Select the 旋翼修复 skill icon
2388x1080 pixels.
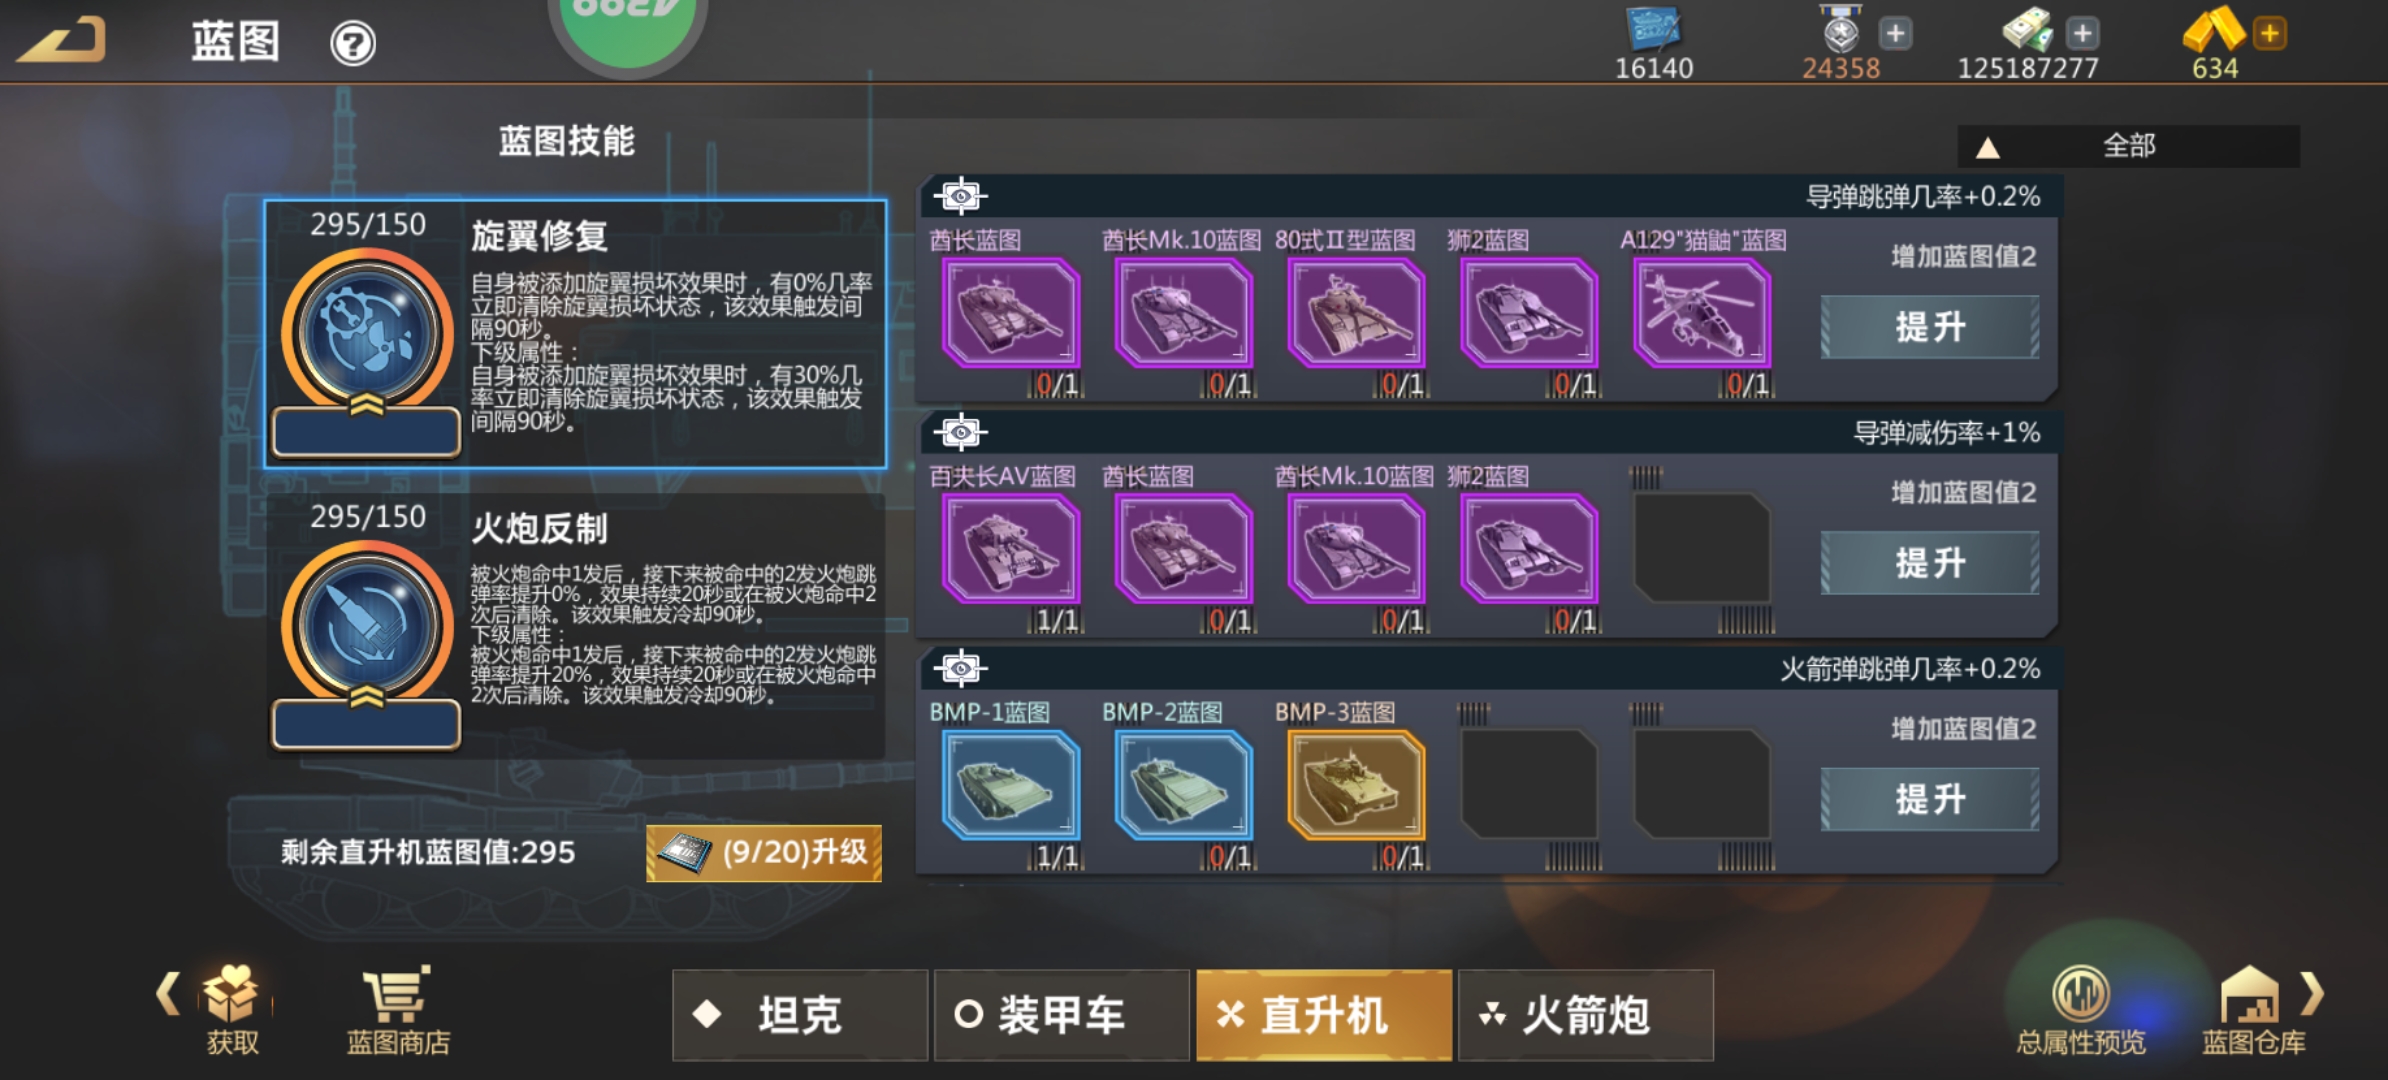pyautogui.click(x=367, y=333)
